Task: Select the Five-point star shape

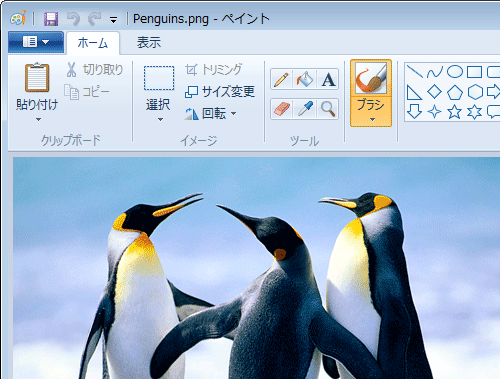Action: click(x=455, y=112)
